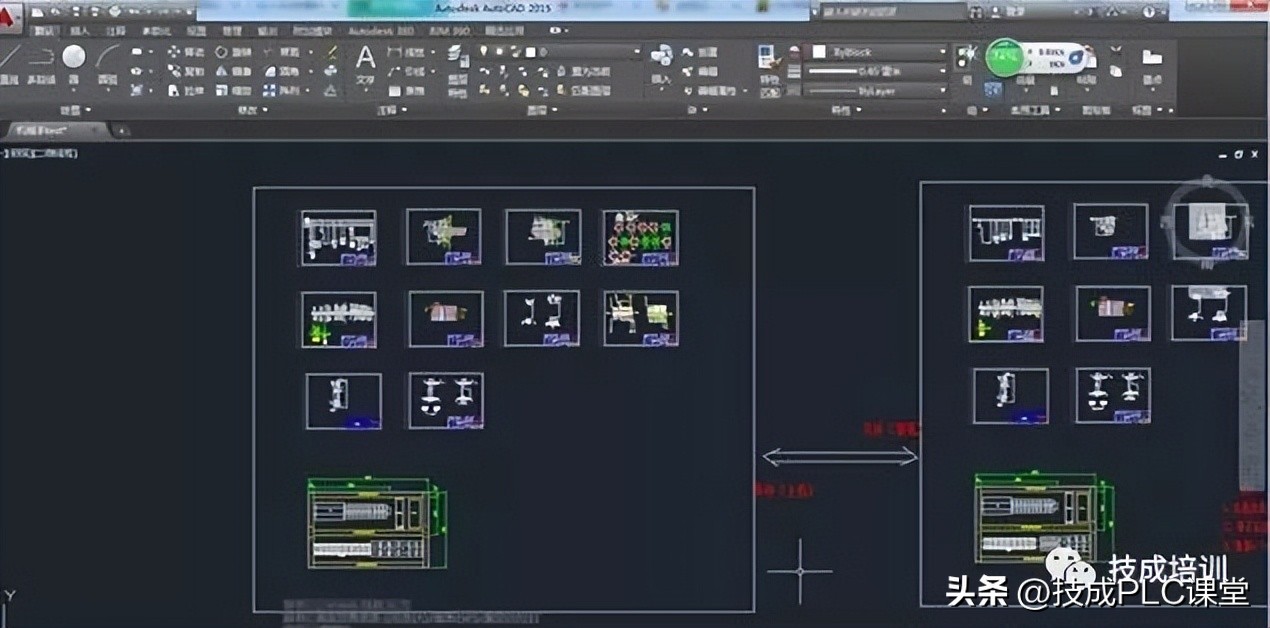
Task: Click the ByBlock color swatch in Properties panel
Action: tap(817, 51)
